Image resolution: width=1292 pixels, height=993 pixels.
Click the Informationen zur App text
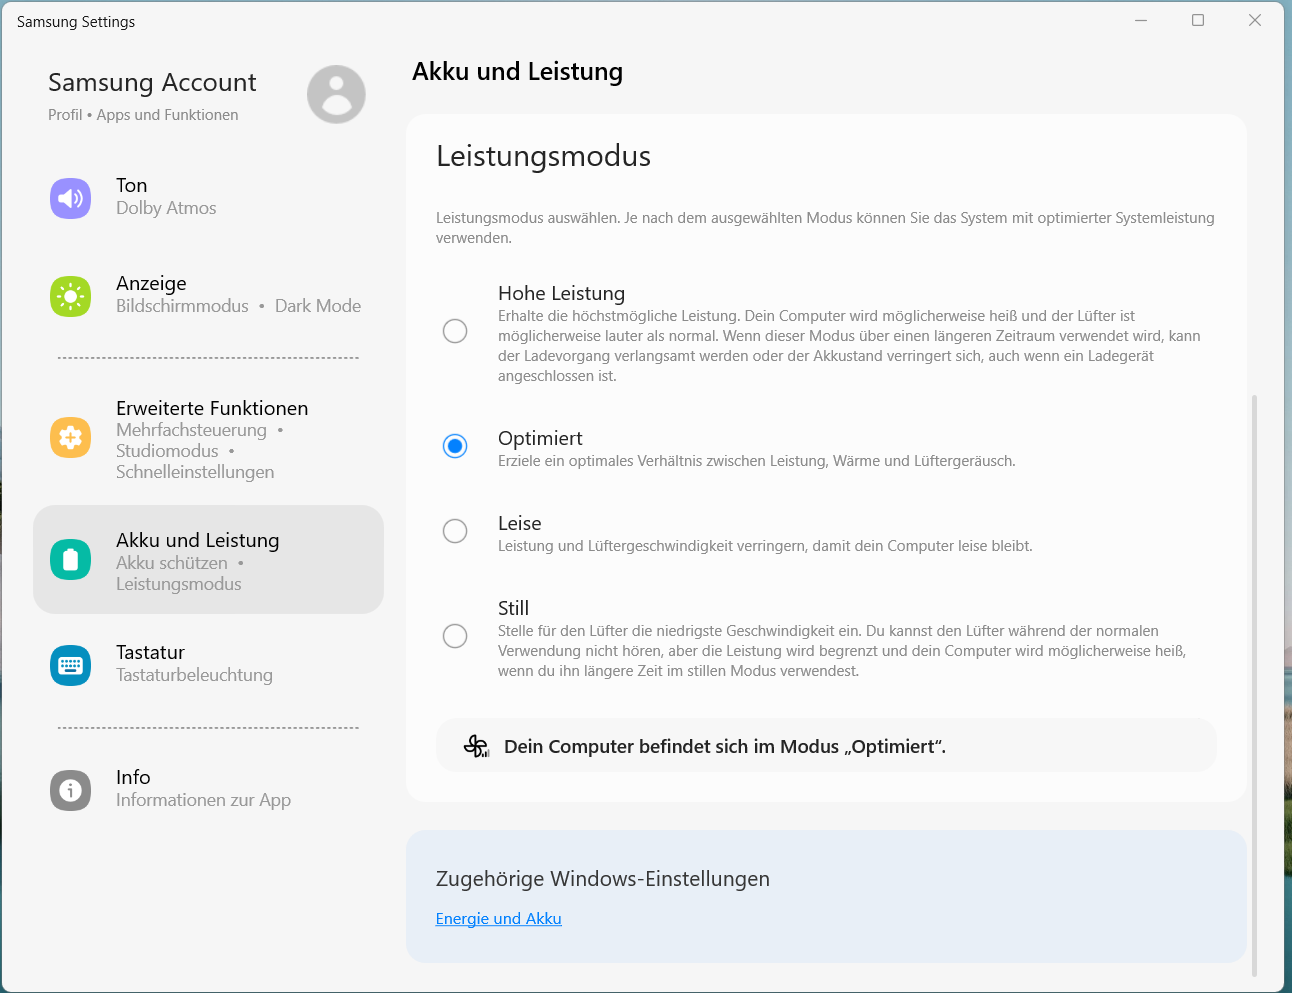coord(203,800)
